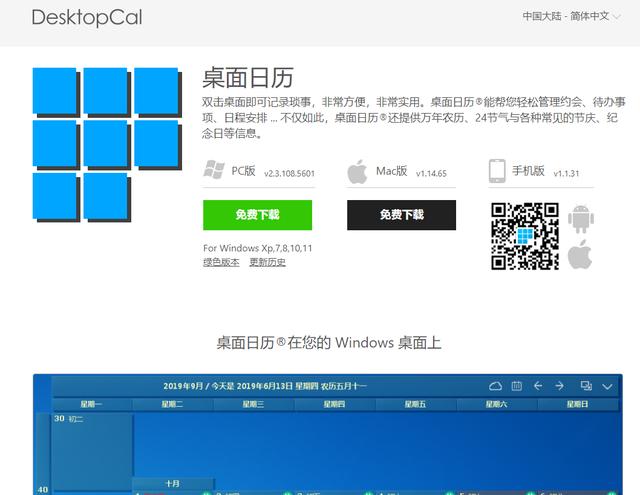
Task: Click the 星期四 column header
Action: pos(334,404)
